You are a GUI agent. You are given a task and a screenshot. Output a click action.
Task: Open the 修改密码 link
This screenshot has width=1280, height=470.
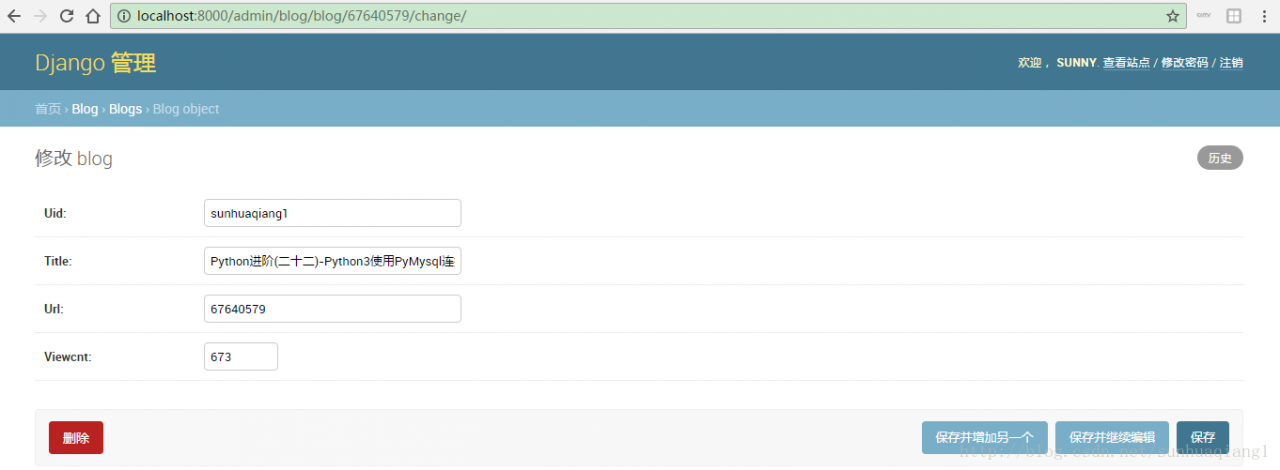point(1184,63)
